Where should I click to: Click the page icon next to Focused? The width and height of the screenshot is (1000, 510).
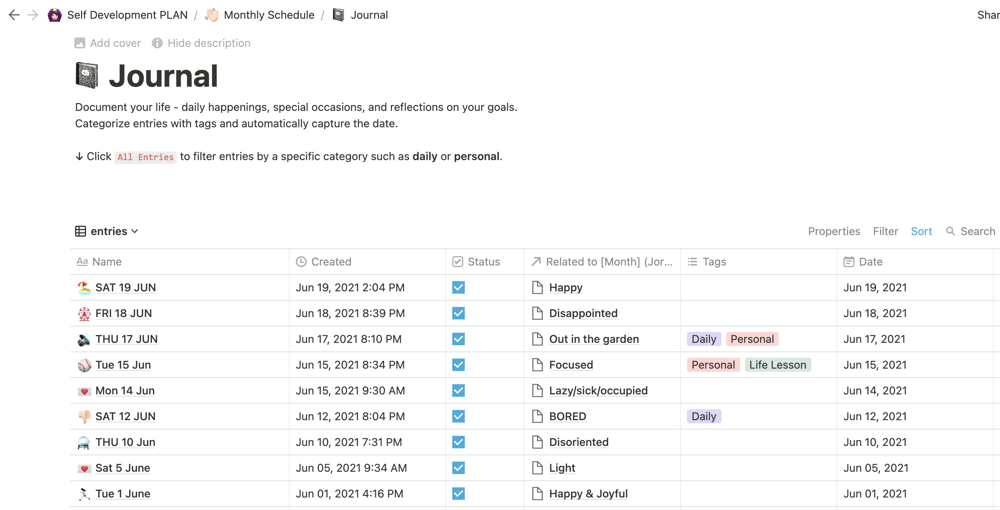pos(538,365)
